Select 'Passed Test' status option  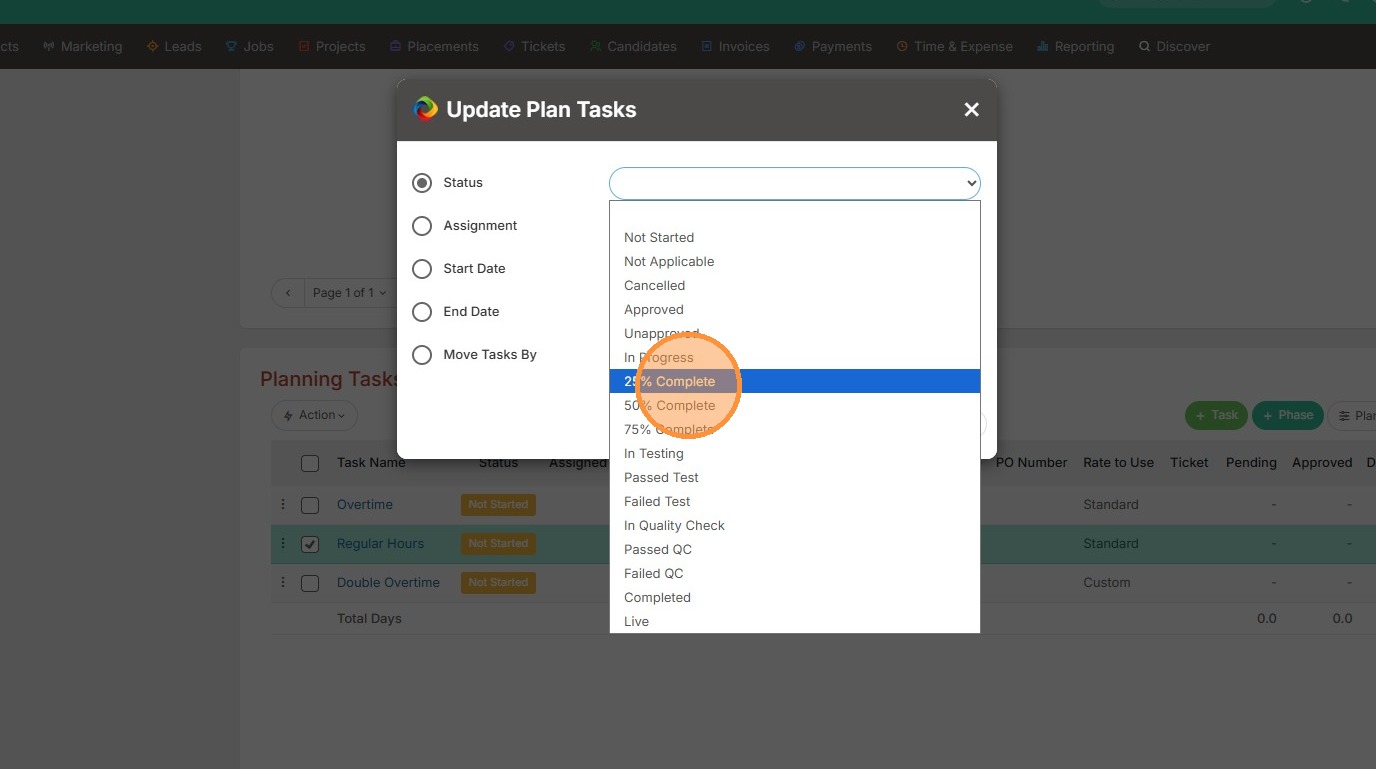[795, 477]
